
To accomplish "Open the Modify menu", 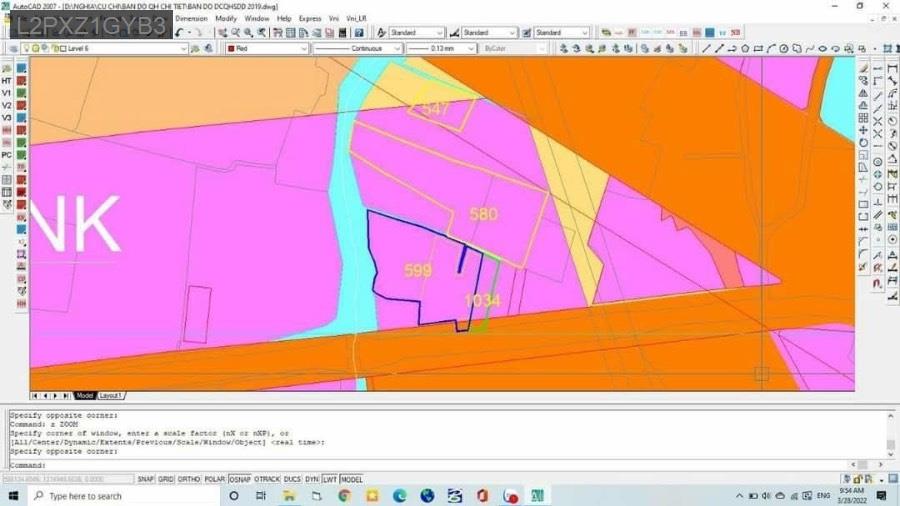I will 226,18.
